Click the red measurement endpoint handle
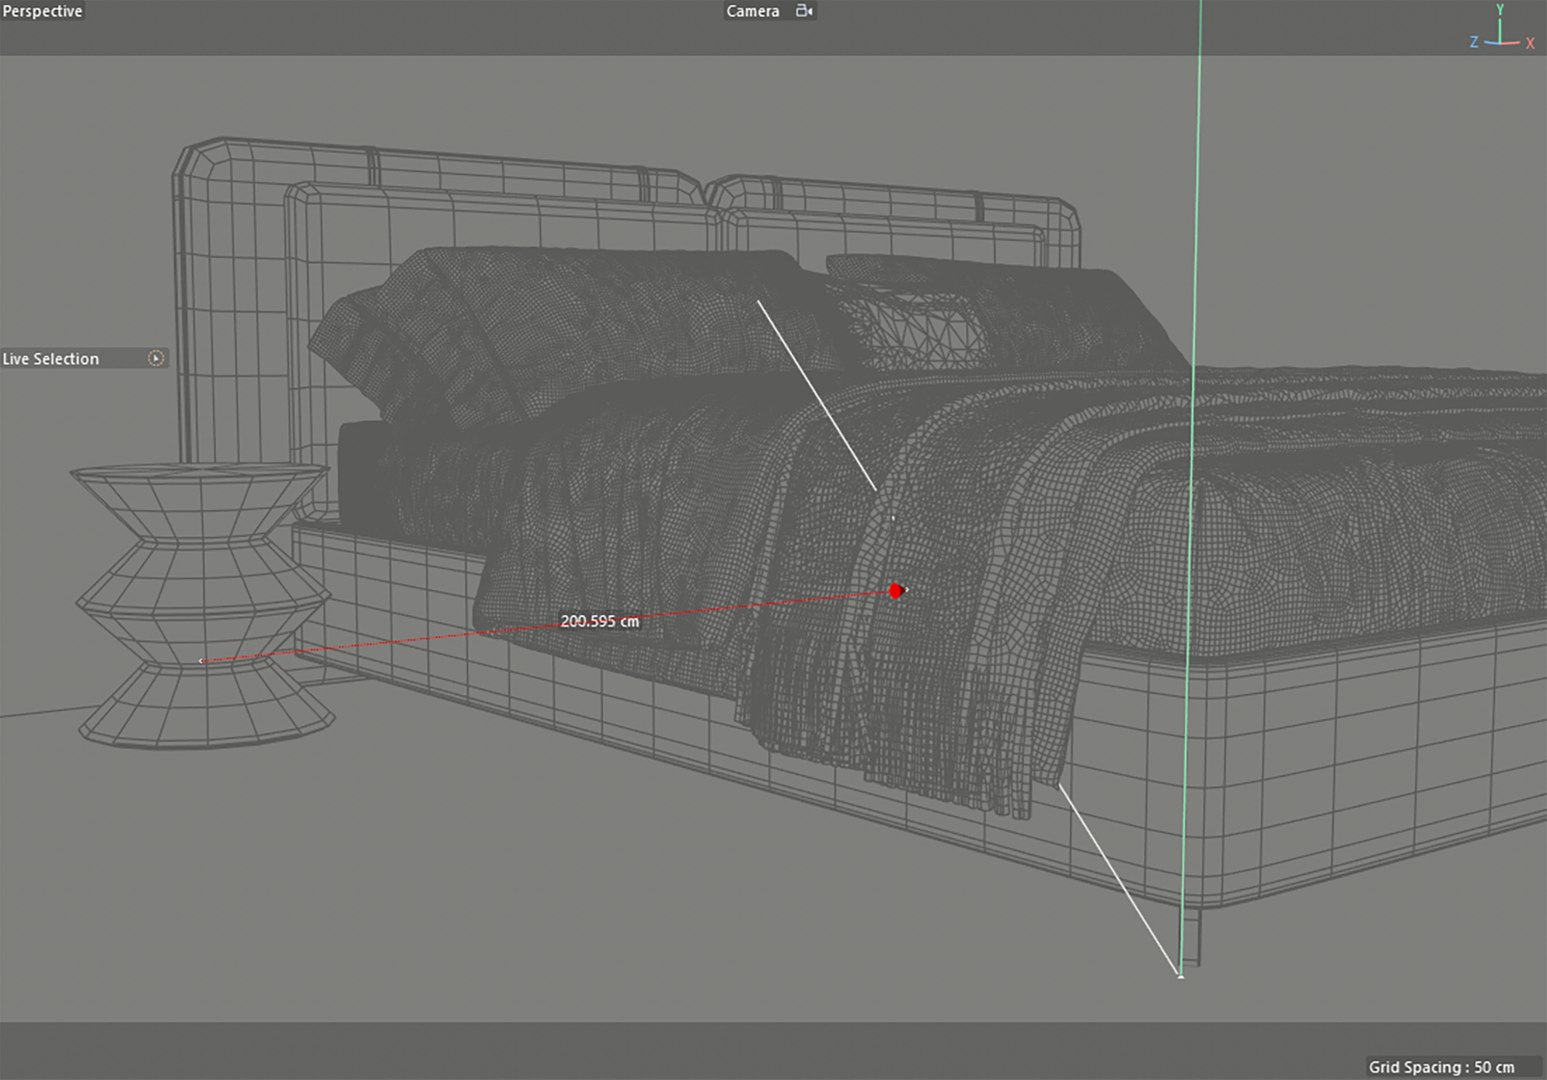This screenshot has height=1080, width=1547. [896, 591]
